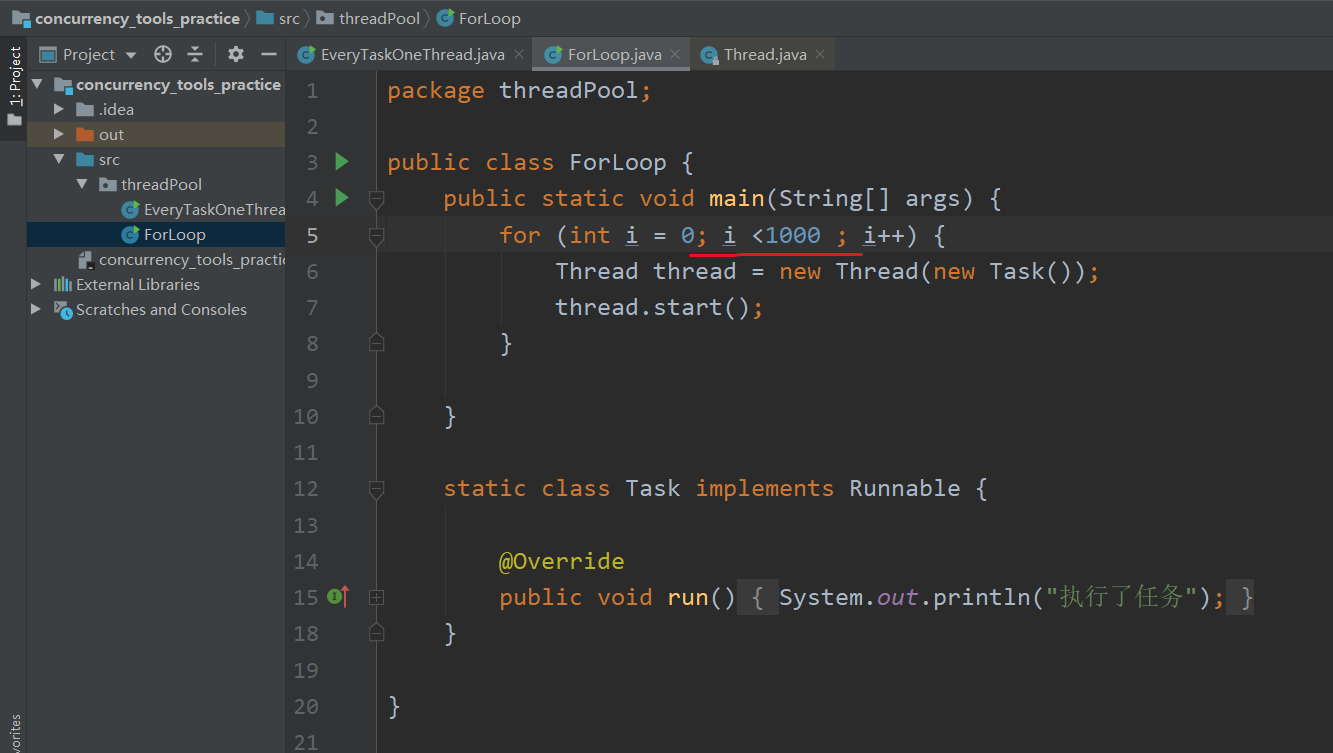The height and width of the screenshot is (753, 1333).
Task: Switch to the Thread.java tab
Action: click(x=764, y=54)
